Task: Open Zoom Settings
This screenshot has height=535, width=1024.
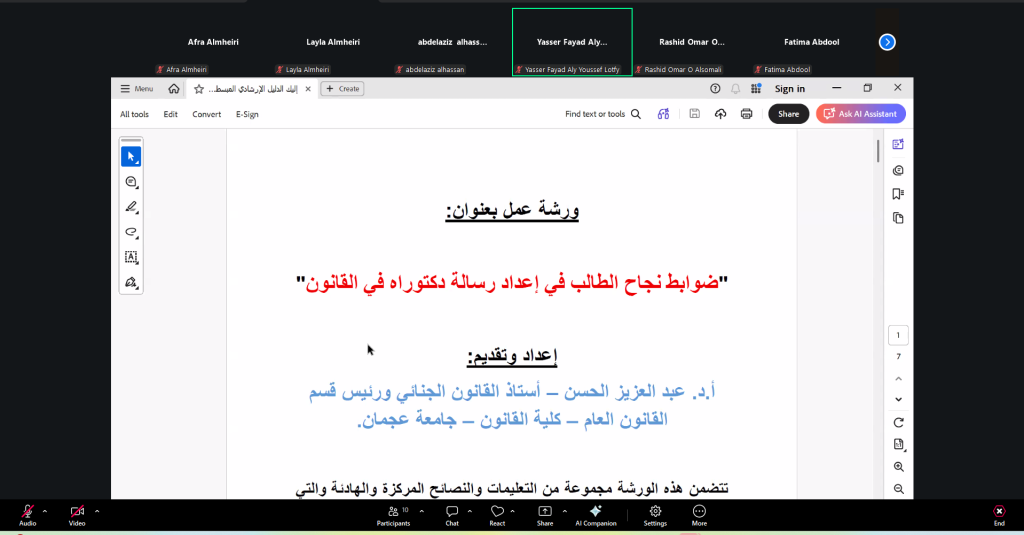Action: tap(655, 515)
